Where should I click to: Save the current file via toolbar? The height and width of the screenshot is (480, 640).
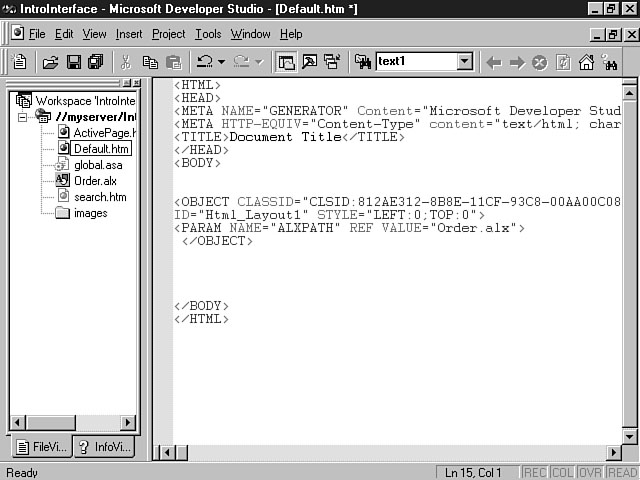73,62
